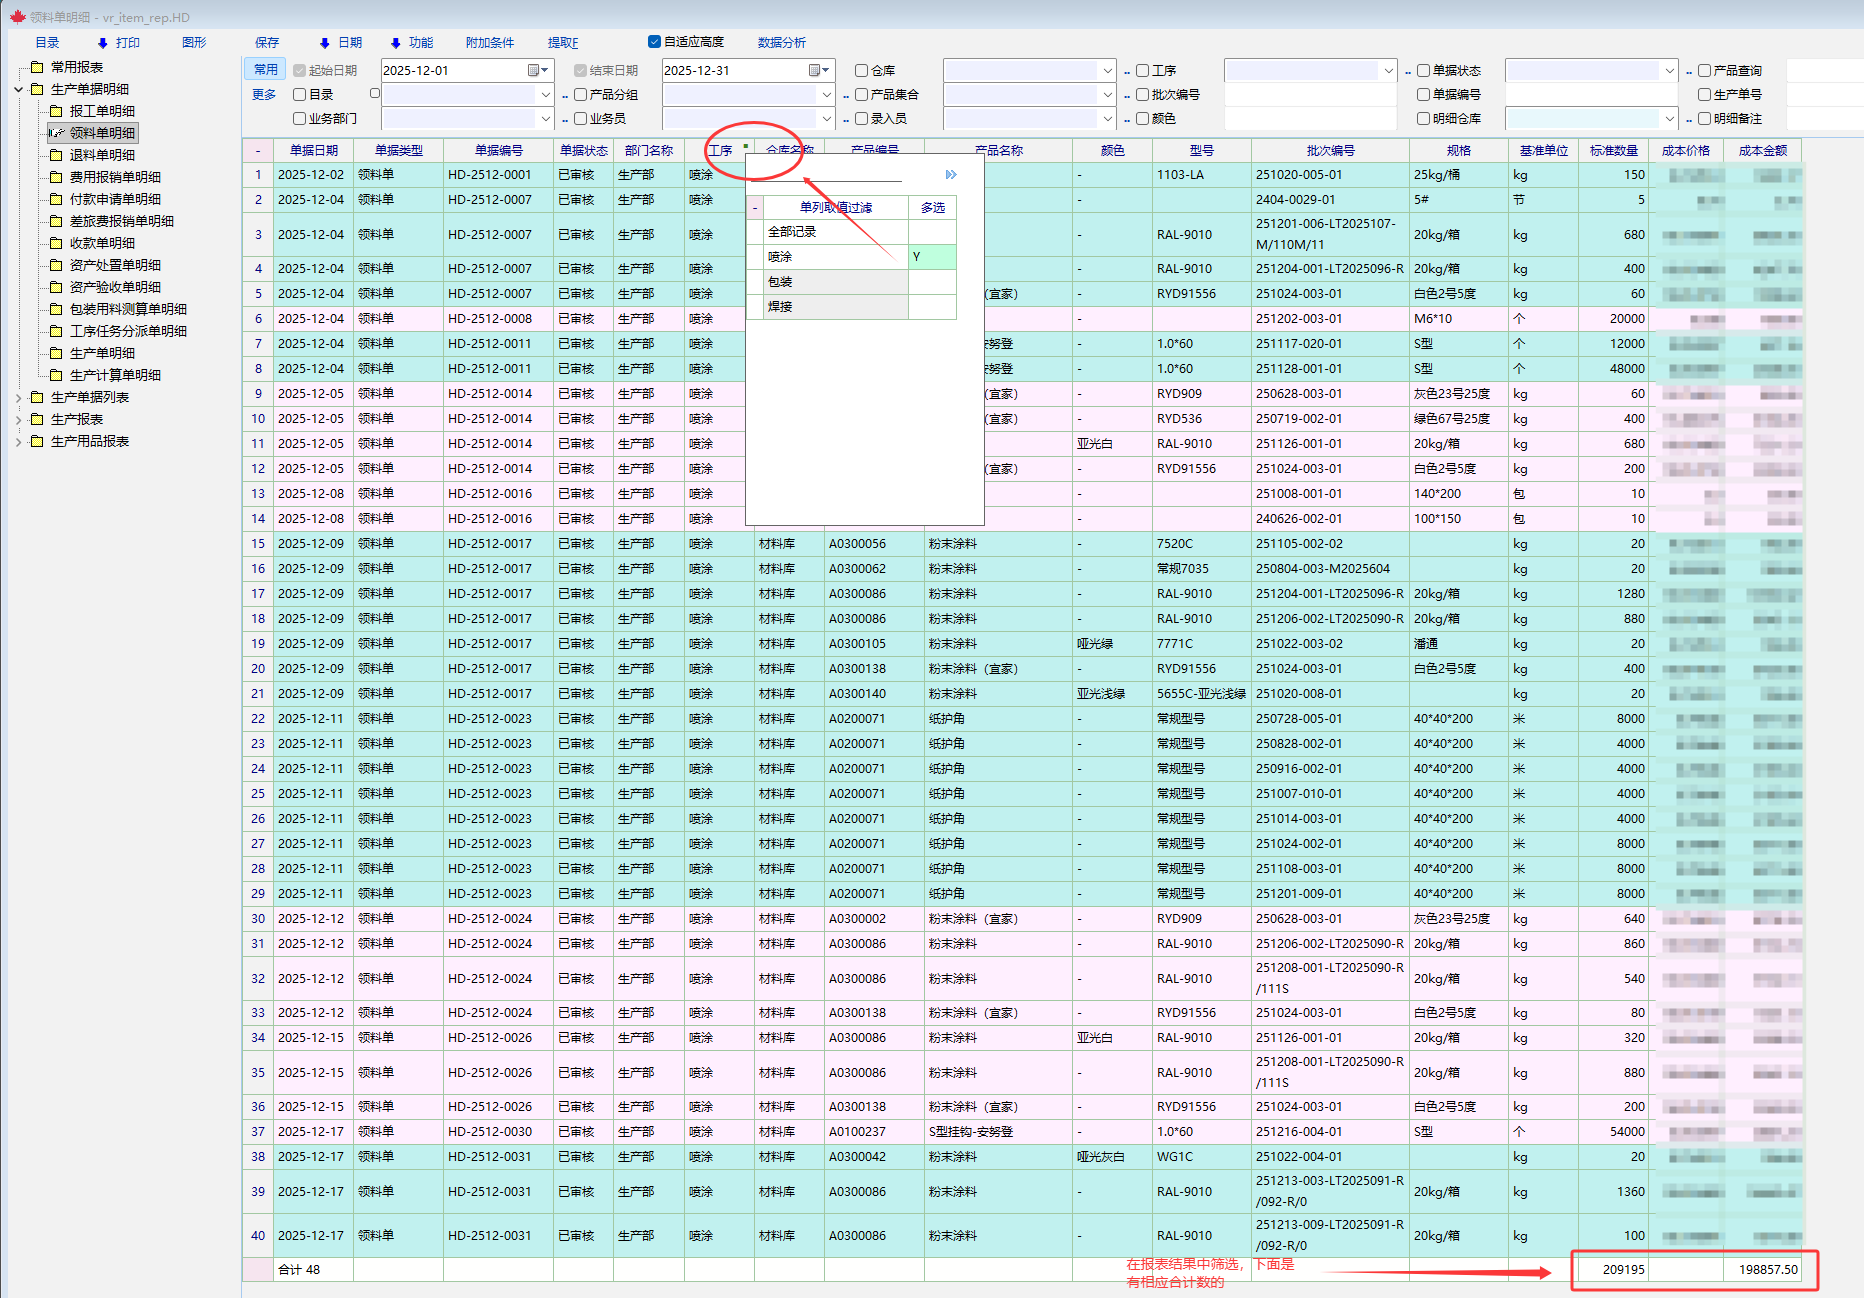
Task: Enable the 仓库 filter checkbox
Action: (x=861, y=71)
